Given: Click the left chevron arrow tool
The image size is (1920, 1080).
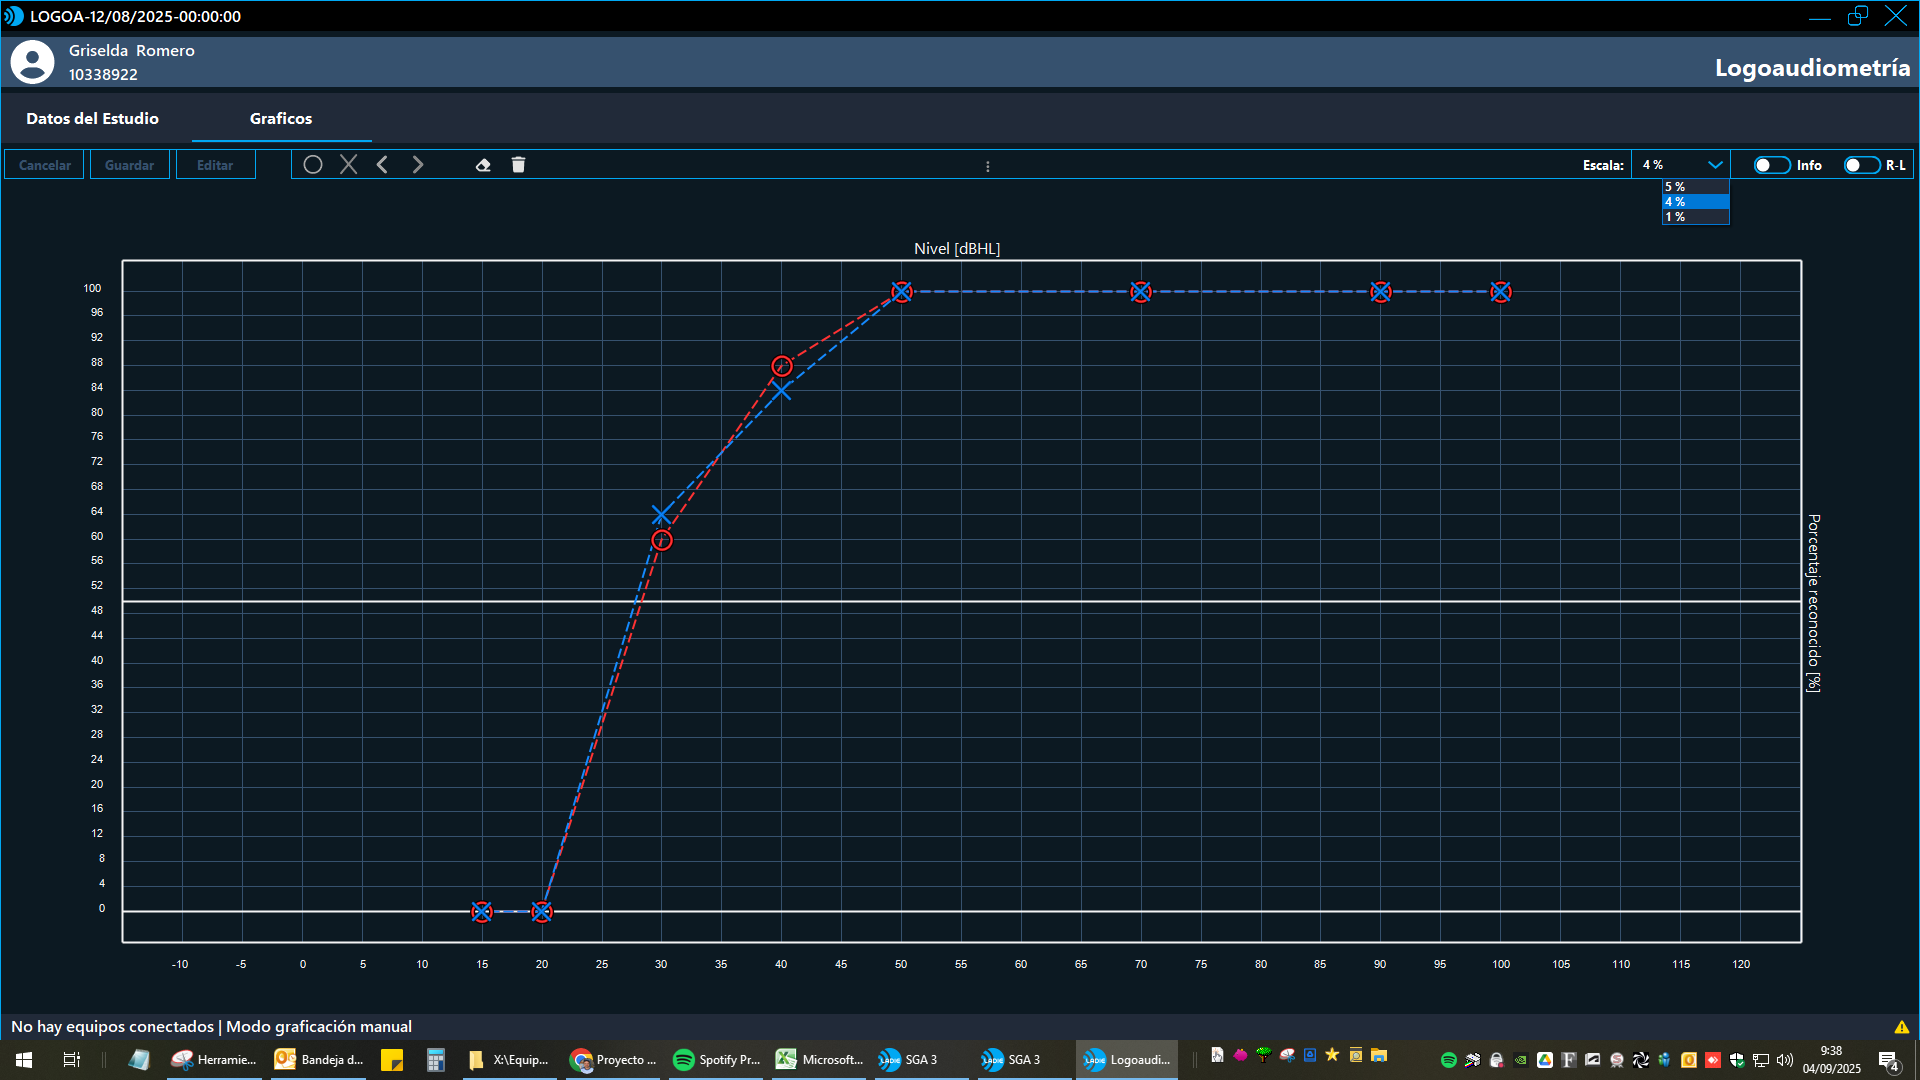Looking at the screenshot, I should (x=382, y=165).
